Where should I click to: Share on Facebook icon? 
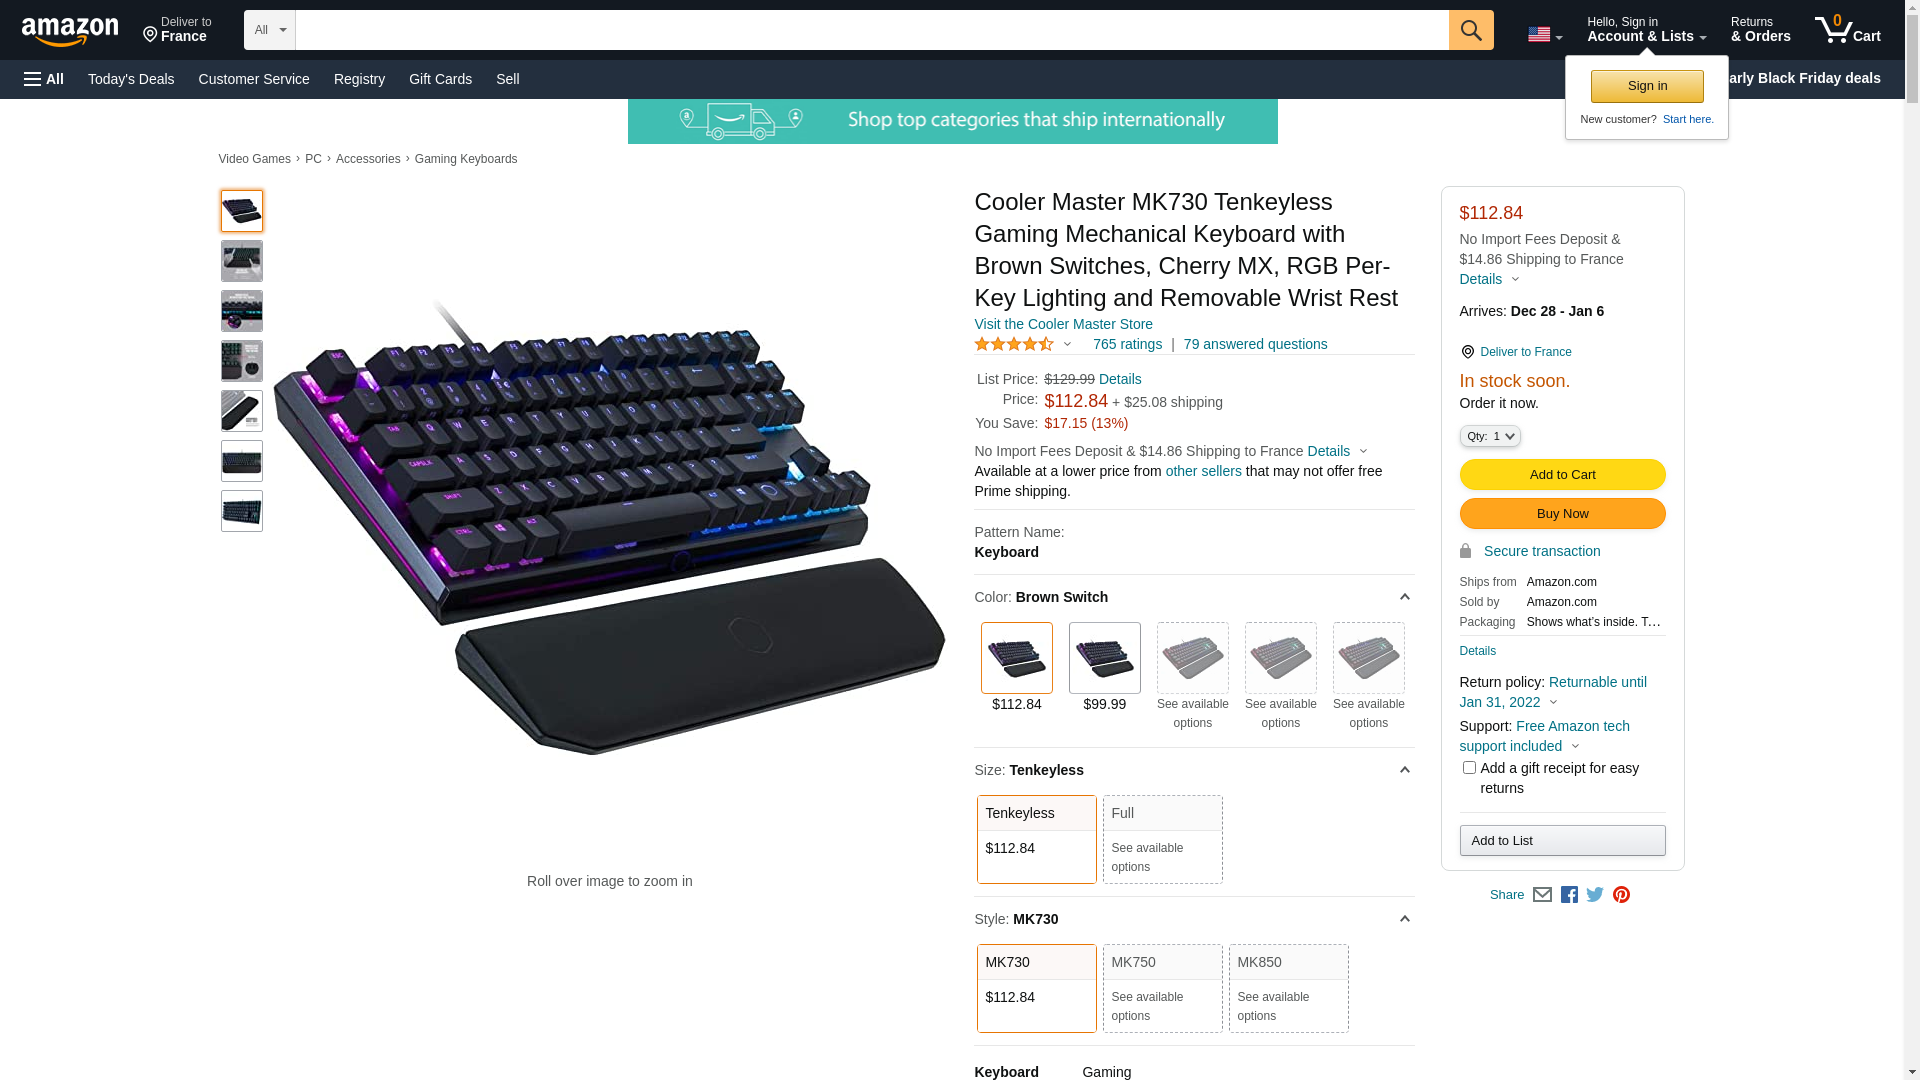[x=1569, y=895]
